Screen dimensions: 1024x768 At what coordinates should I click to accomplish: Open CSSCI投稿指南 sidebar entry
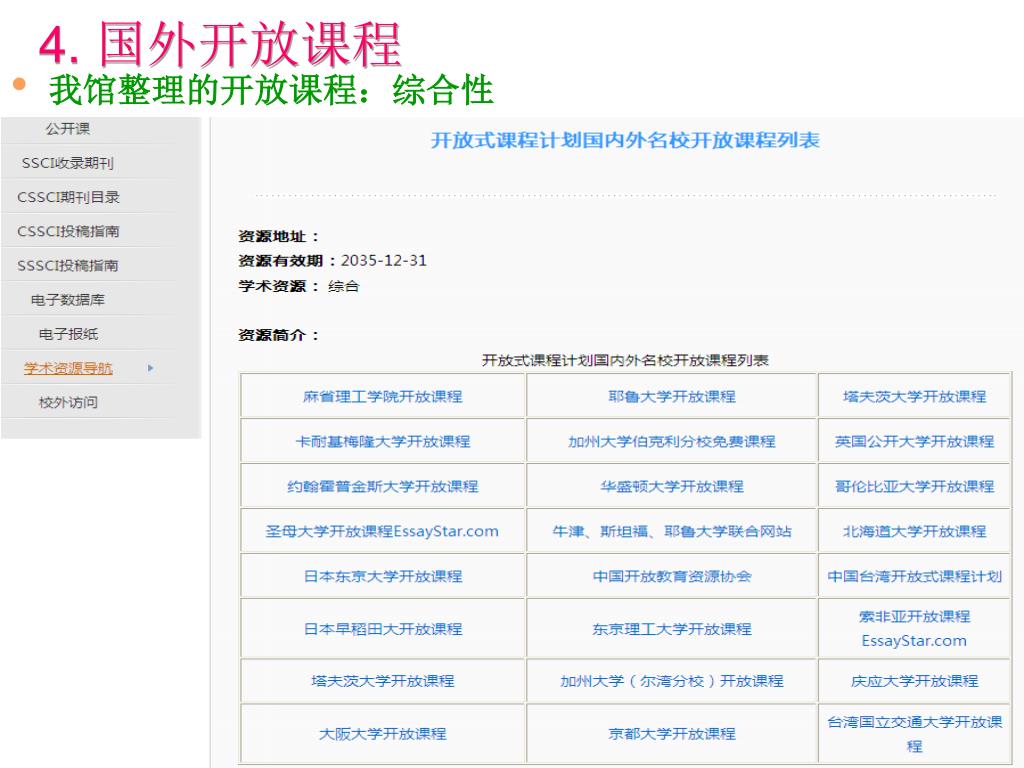(x=68, y=231)
